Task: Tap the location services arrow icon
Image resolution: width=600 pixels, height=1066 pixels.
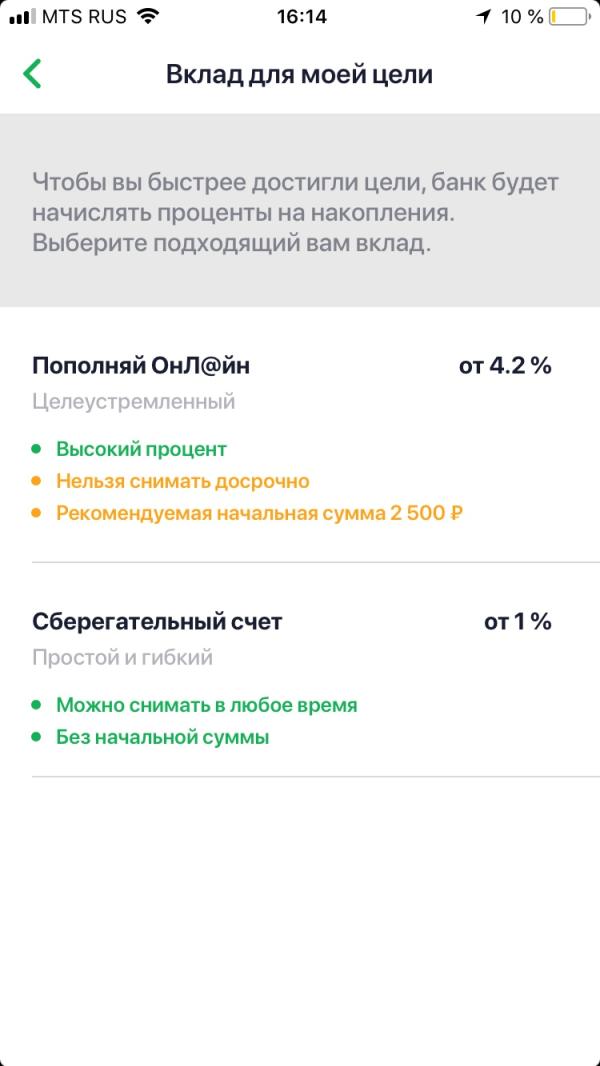Action: click(x=483, y=16)
